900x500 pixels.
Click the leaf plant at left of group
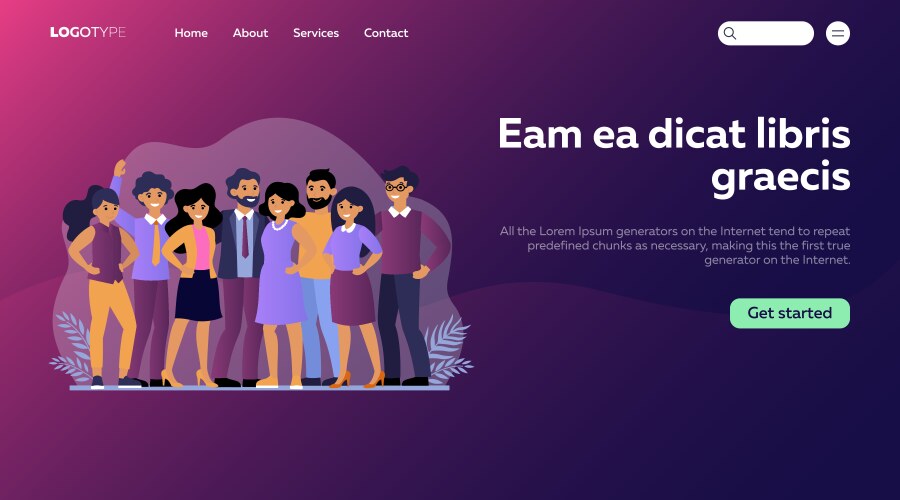pos(72,346)
